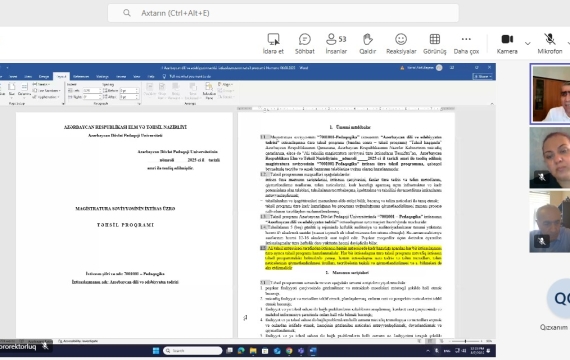The width and height of the screenshot is (570, 360).
Task: Change layout using the Görünüş icon
Action: click(435, 44)
